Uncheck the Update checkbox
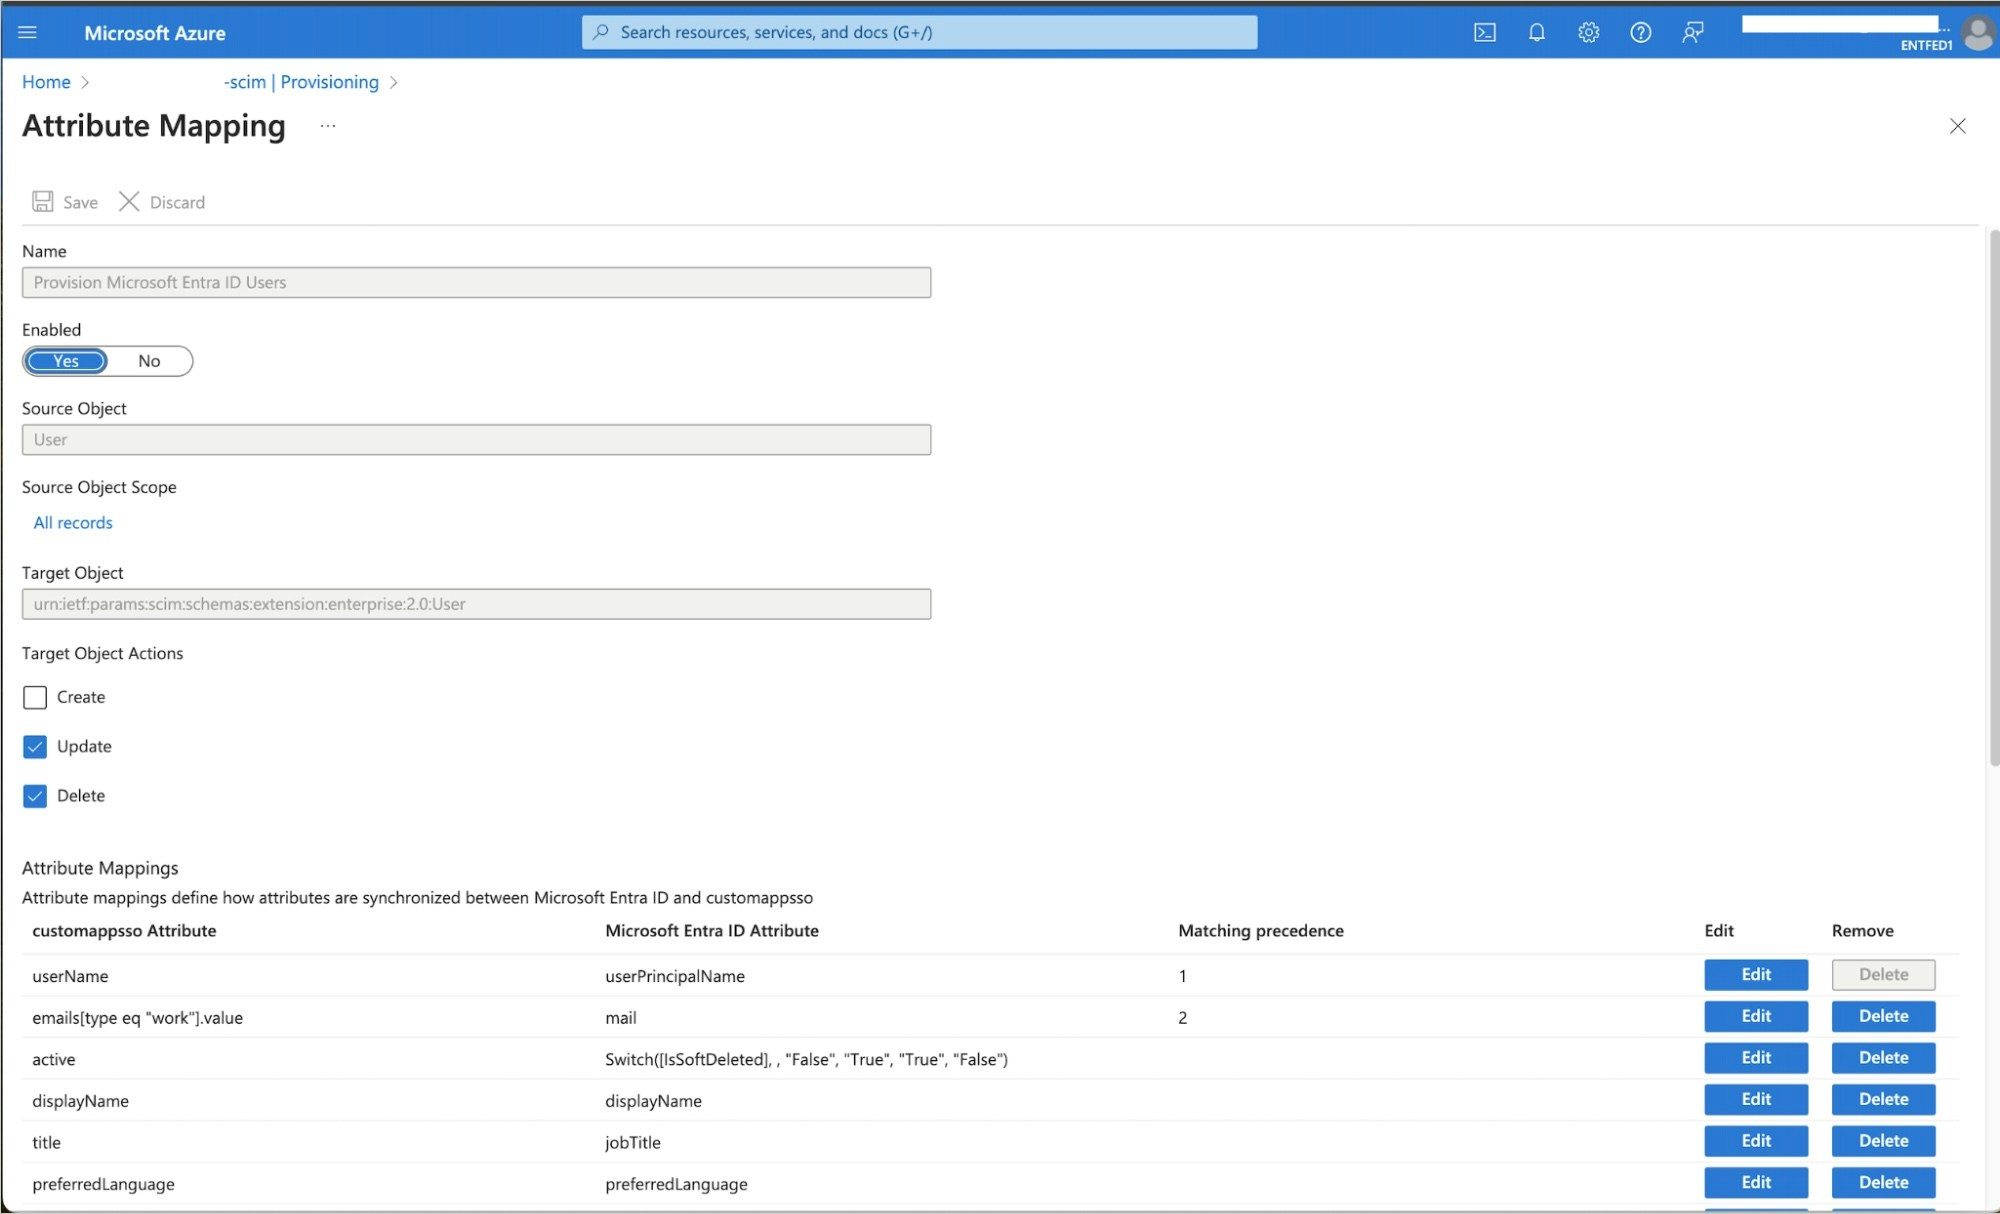This screenshot has width=2000, height=1214. 36,746
